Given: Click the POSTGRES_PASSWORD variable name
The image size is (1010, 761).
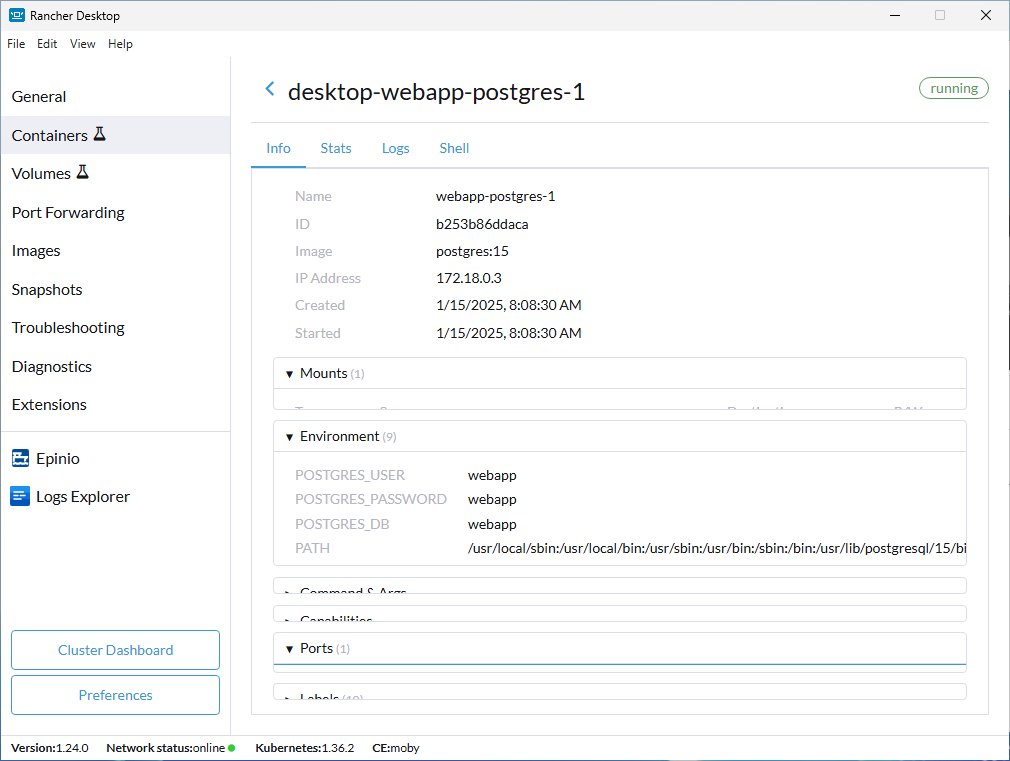Looking at the screenshot, I should (370, 499).
